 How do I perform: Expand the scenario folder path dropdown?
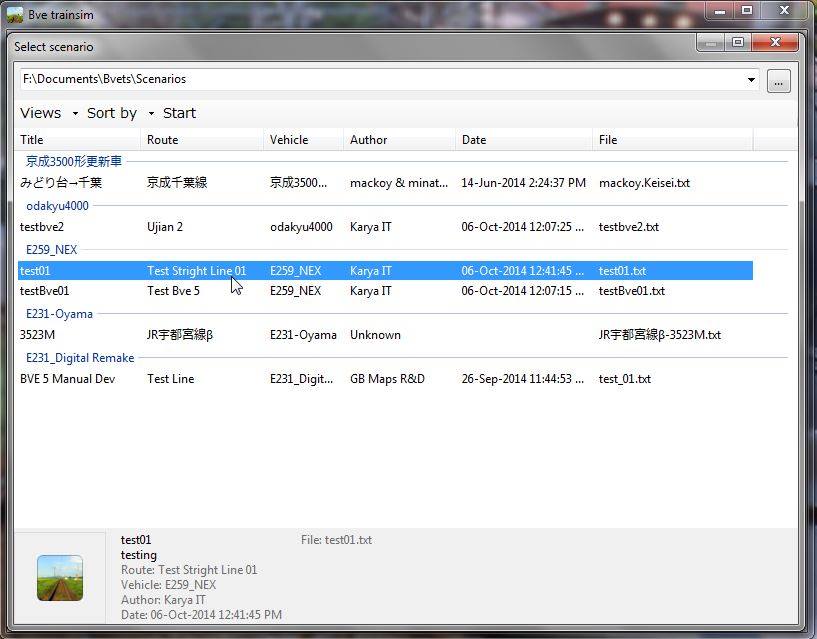751,80
